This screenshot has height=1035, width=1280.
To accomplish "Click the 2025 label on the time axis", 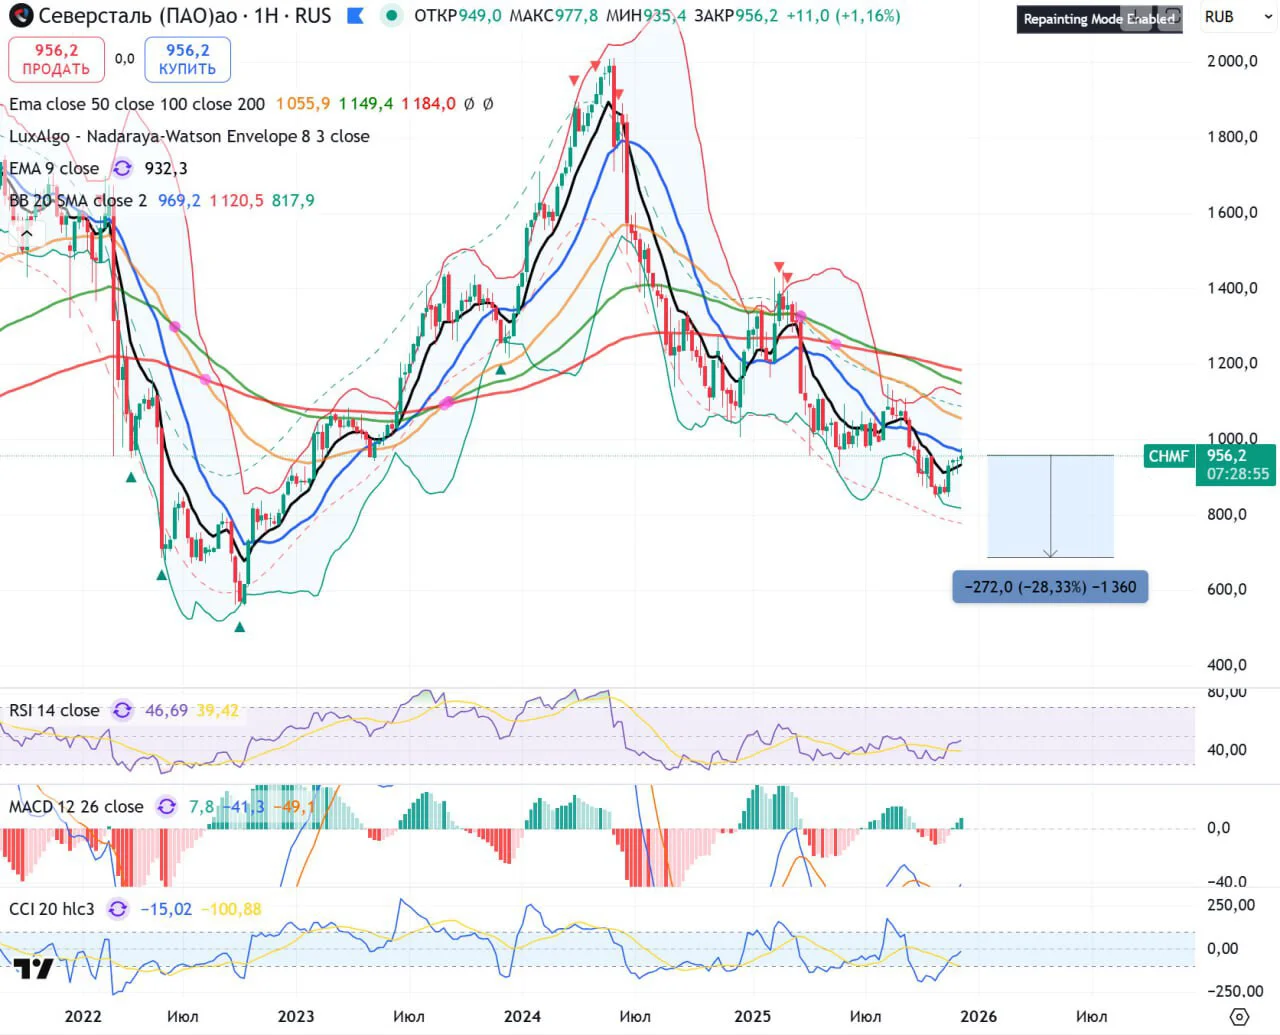I will point(752,1016).
